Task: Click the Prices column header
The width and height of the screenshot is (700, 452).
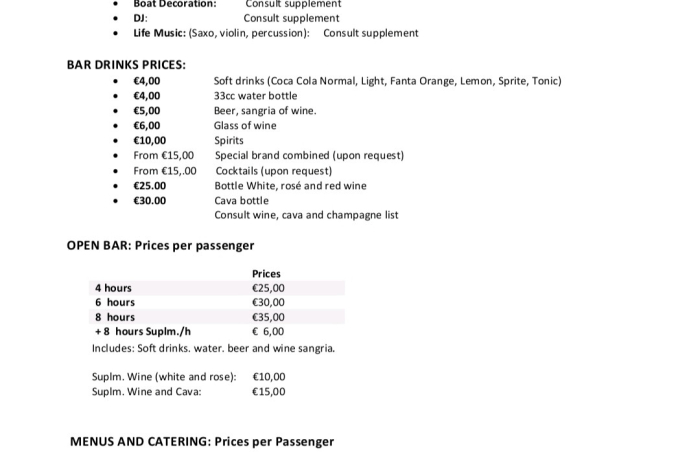Action: click(266, 273)
